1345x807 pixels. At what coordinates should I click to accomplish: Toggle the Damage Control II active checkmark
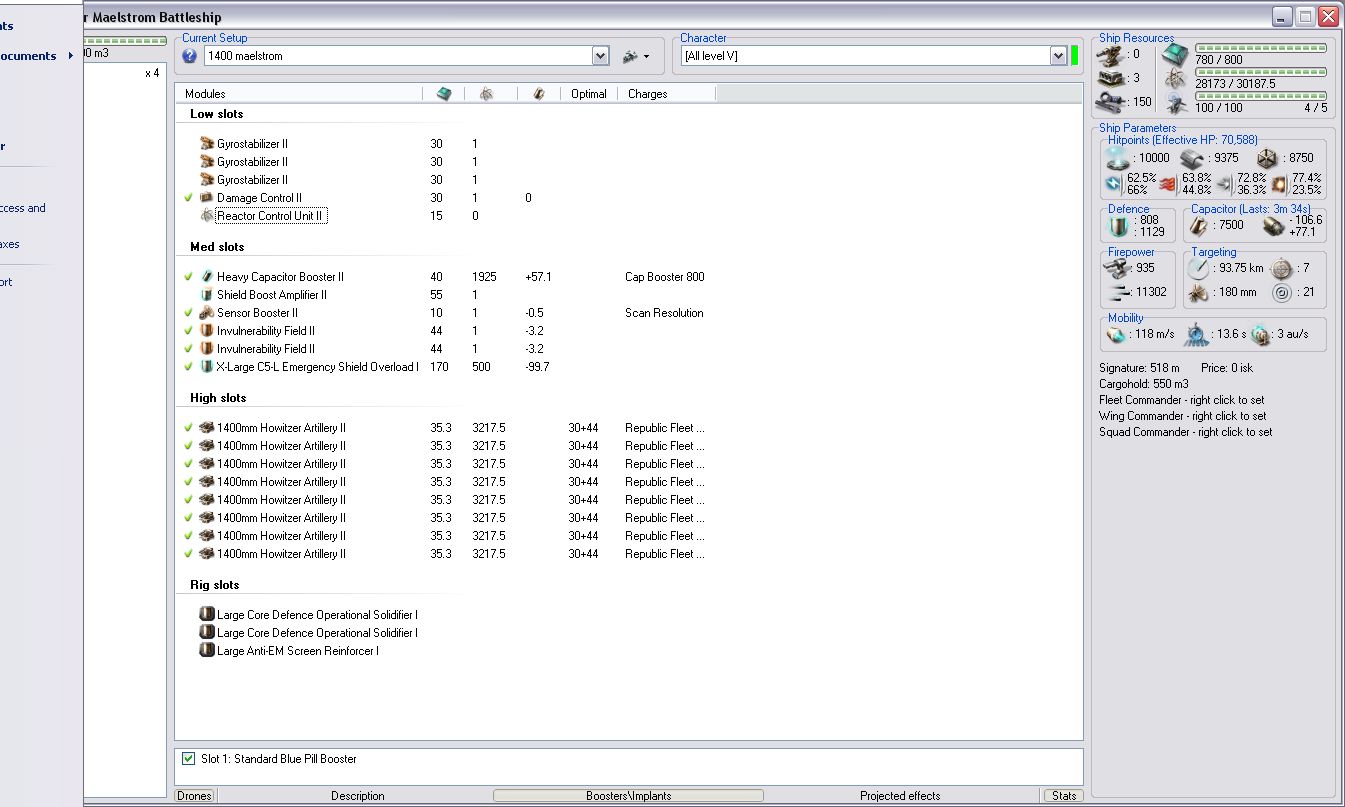point(189,198)
